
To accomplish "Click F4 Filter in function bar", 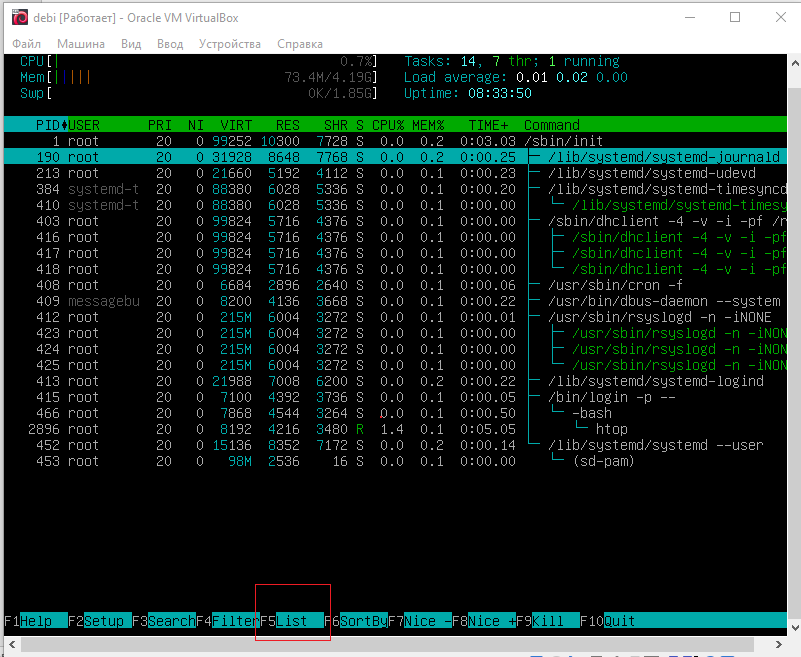I will point(228,621).
